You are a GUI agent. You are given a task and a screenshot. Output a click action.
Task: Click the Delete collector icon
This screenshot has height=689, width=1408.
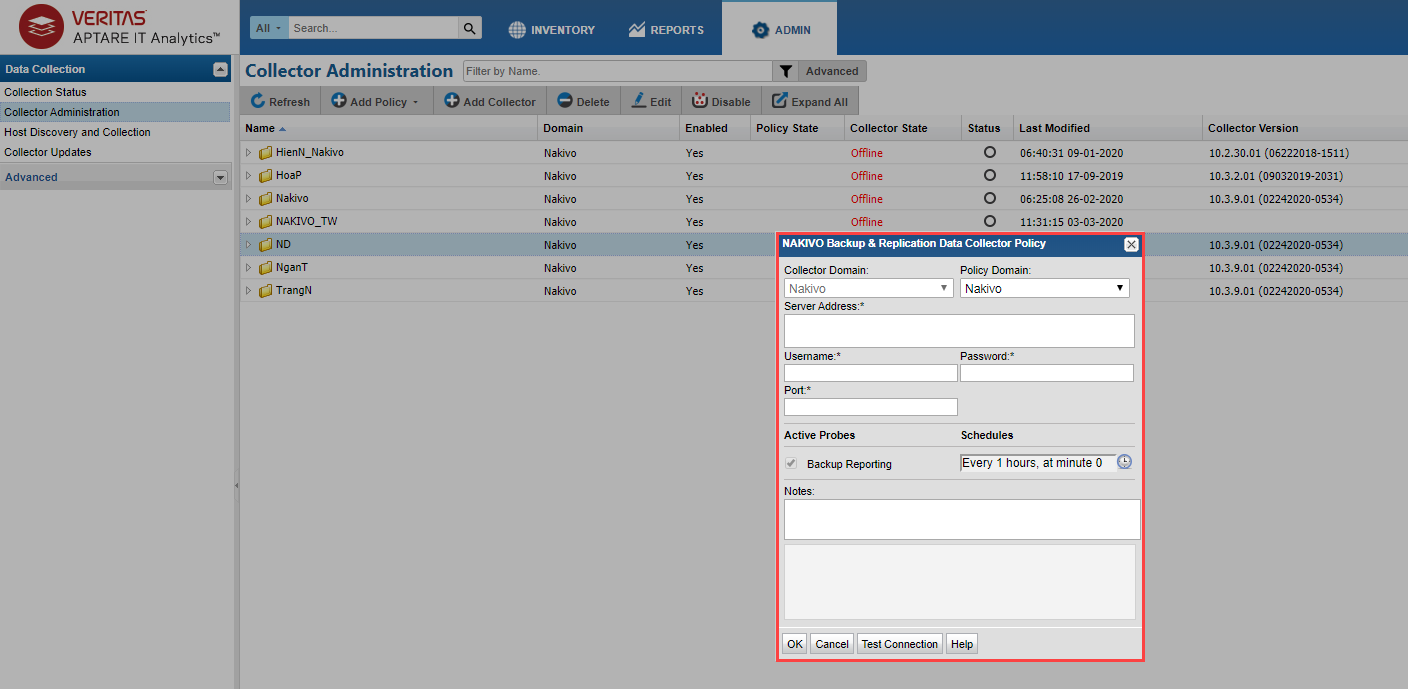[565, 101]
